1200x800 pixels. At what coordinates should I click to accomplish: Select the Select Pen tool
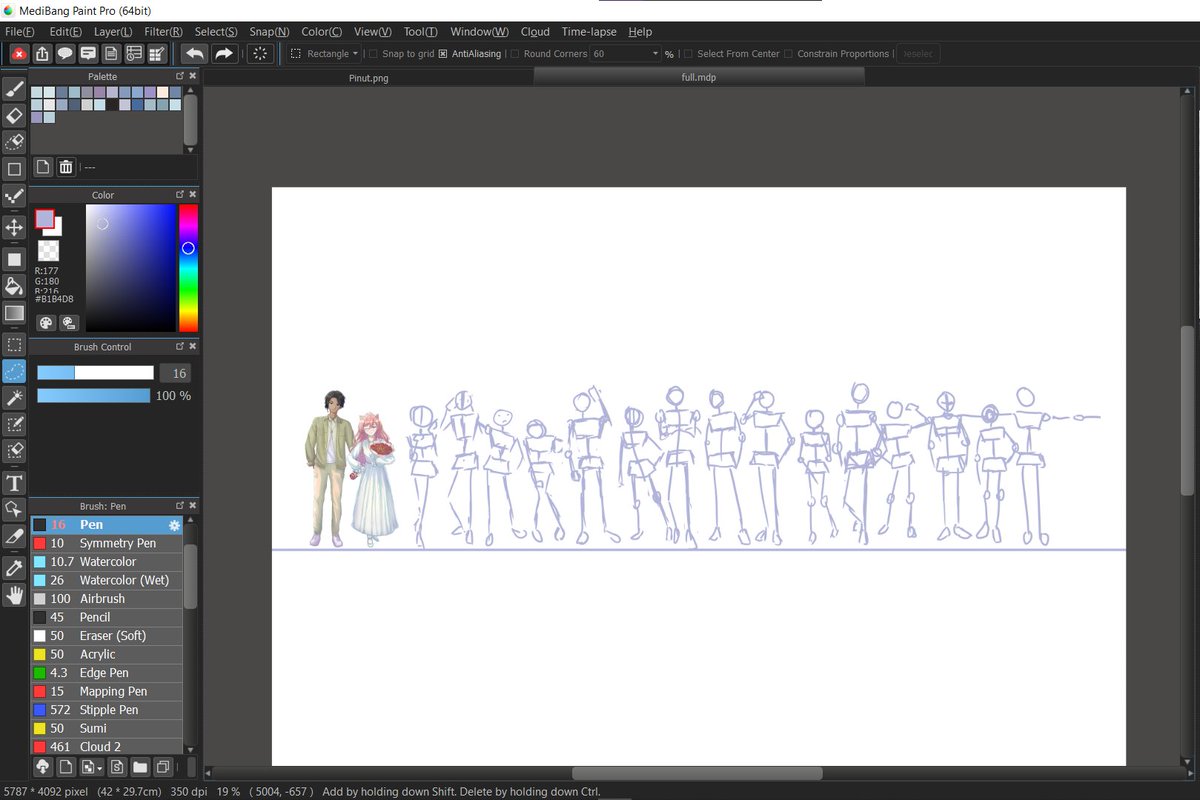(x=14, y=425)
